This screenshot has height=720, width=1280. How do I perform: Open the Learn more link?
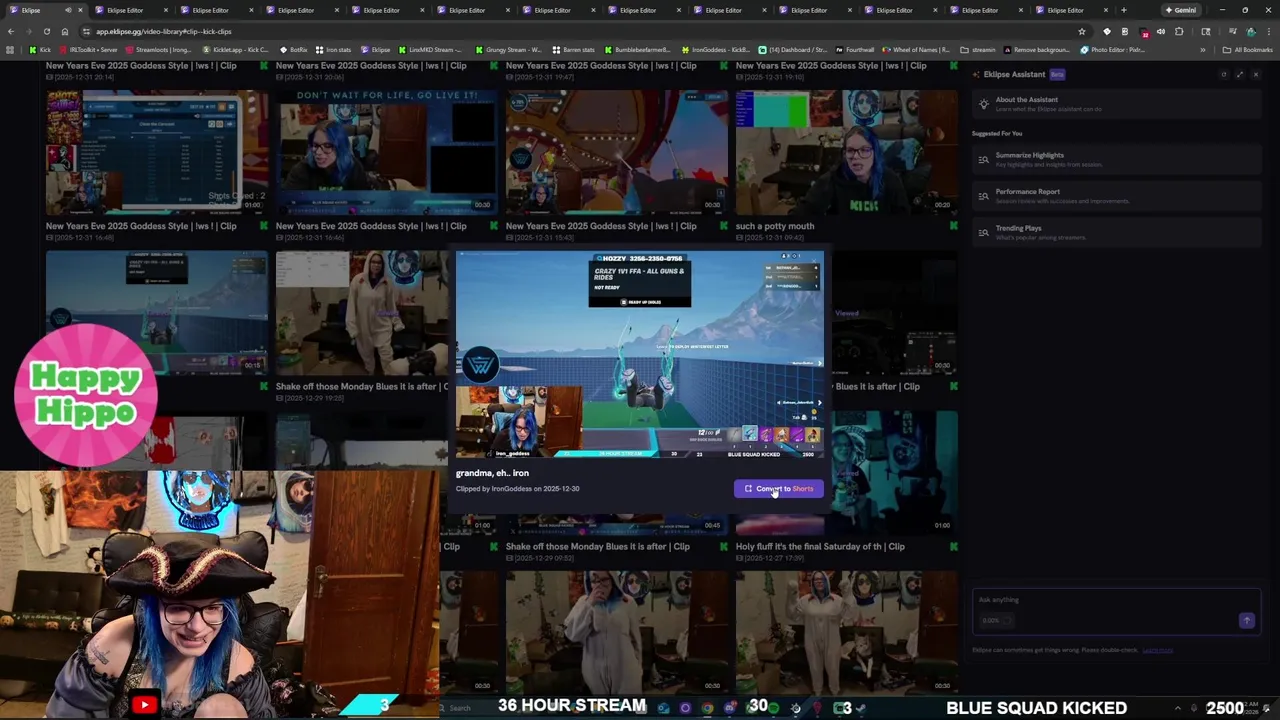(x=1157, y=650)
